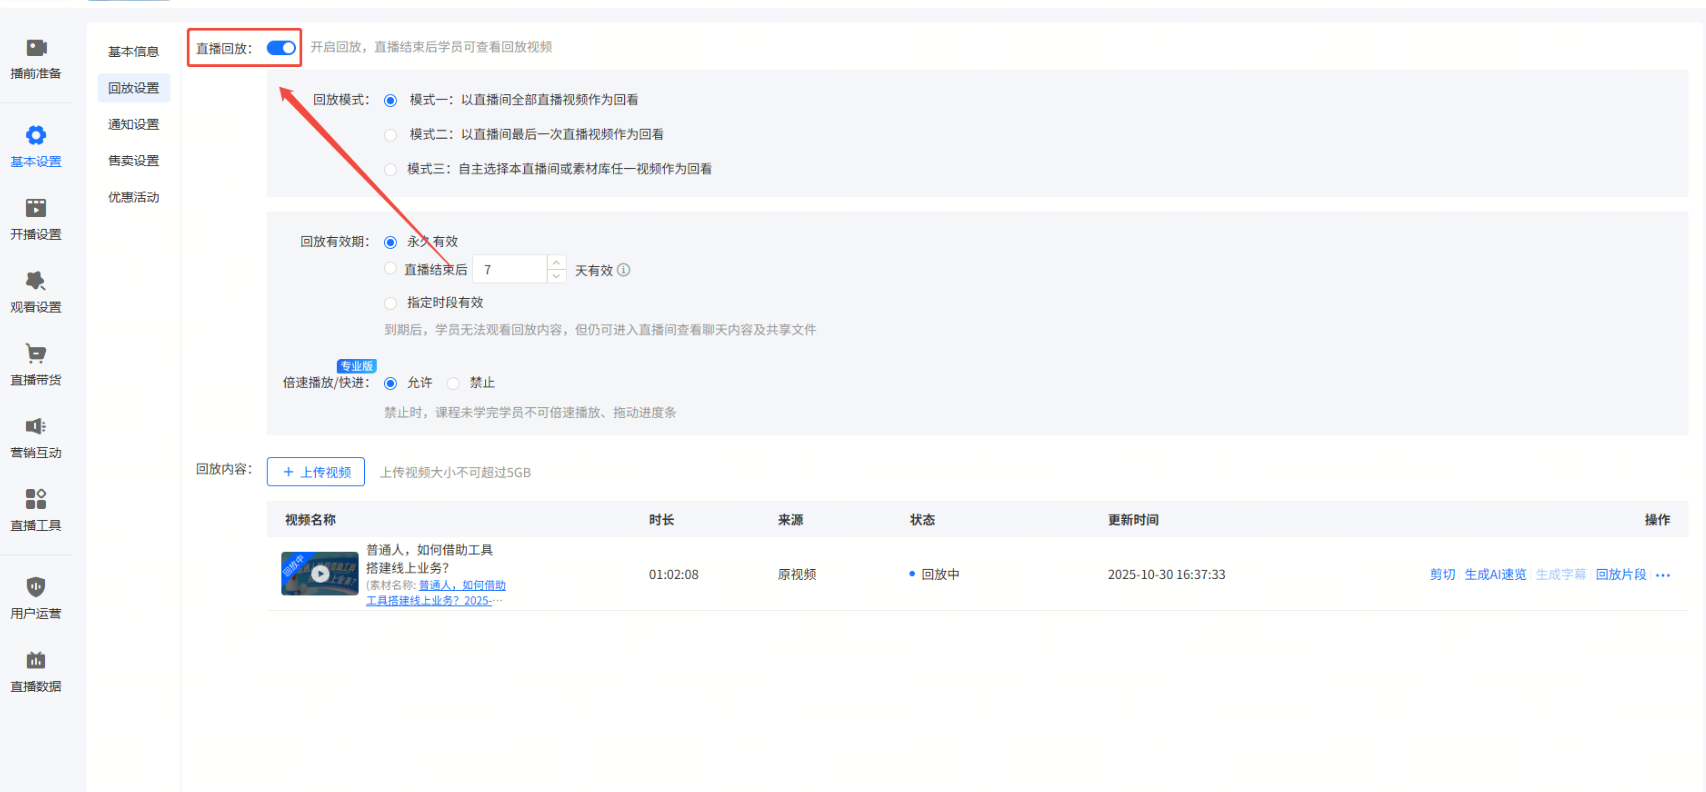Open 观看设置 sidebar icon
Viewport: 1706px width, 792px height.
coord(36,281)
